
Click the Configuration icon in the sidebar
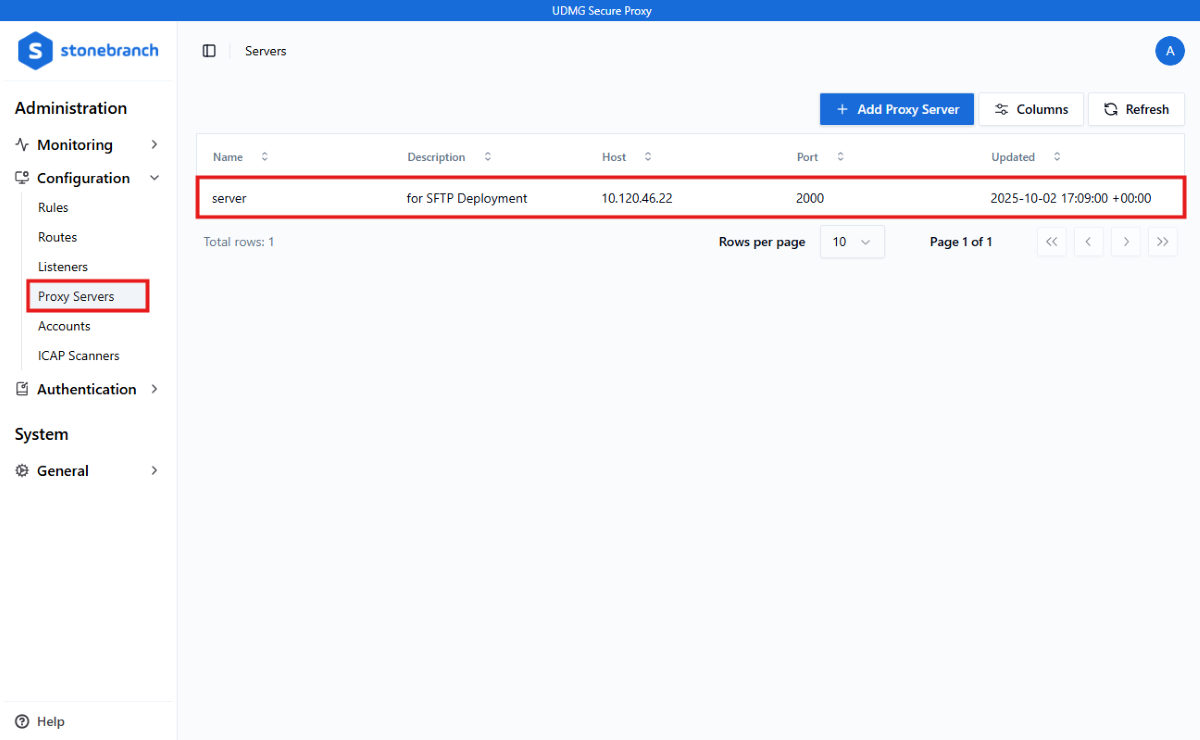pos(22,177)
